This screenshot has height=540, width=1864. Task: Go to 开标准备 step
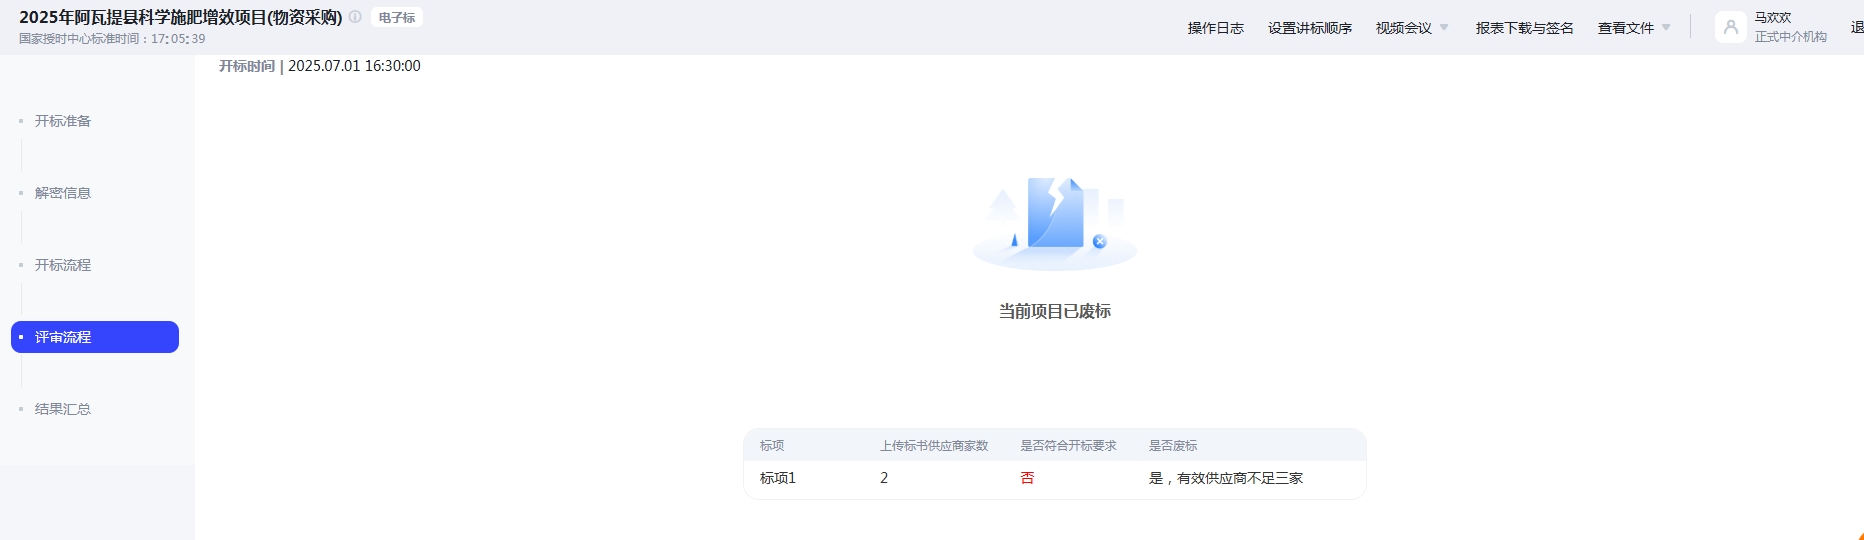pyautogui.click(x=63, y=121)
